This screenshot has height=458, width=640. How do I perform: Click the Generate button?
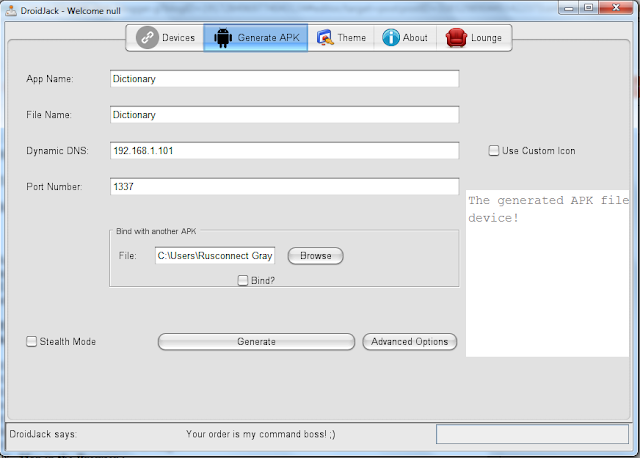coord(256,342)
